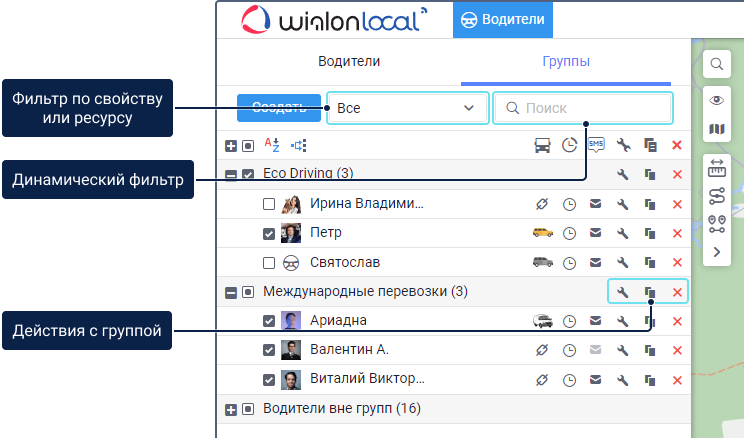Send message to Святослав
744x438 pixels.
click(595, 262)
